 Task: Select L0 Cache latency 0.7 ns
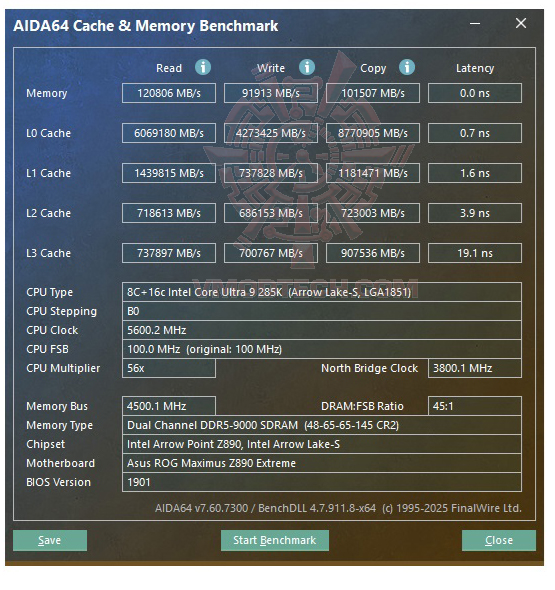click(x=475, y=133)
